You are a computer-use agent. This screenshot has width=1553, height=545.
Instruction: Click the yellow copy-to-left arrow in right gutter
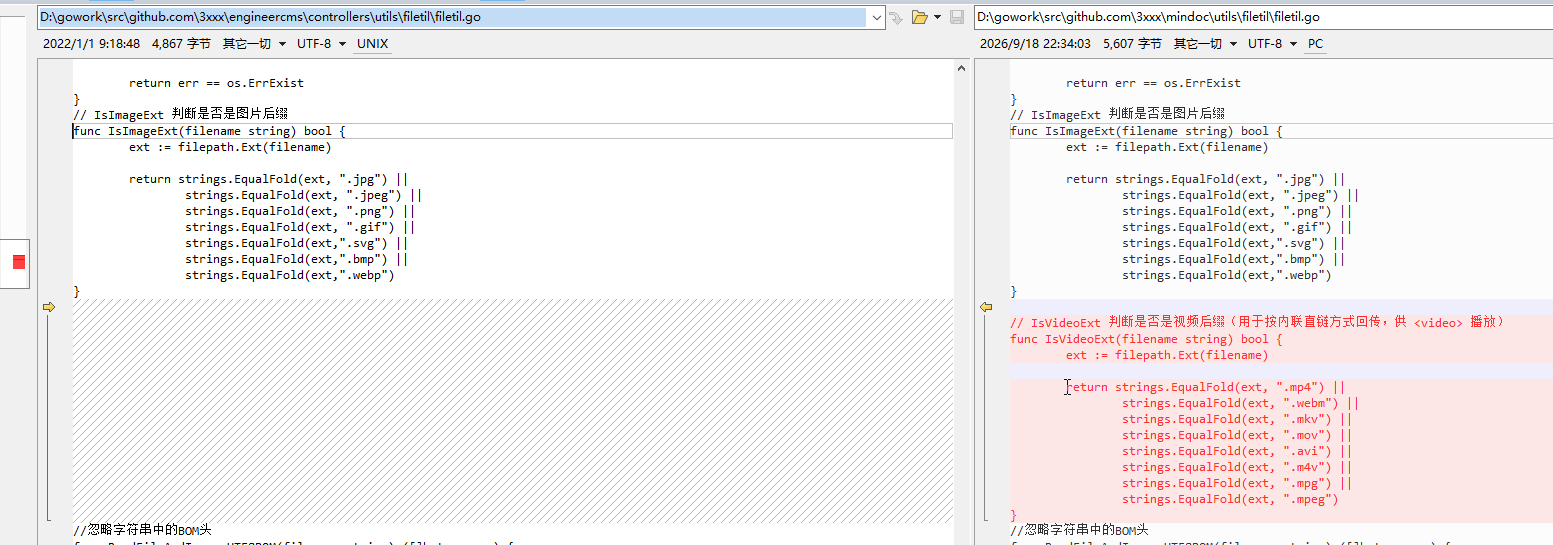click(985, 307)
